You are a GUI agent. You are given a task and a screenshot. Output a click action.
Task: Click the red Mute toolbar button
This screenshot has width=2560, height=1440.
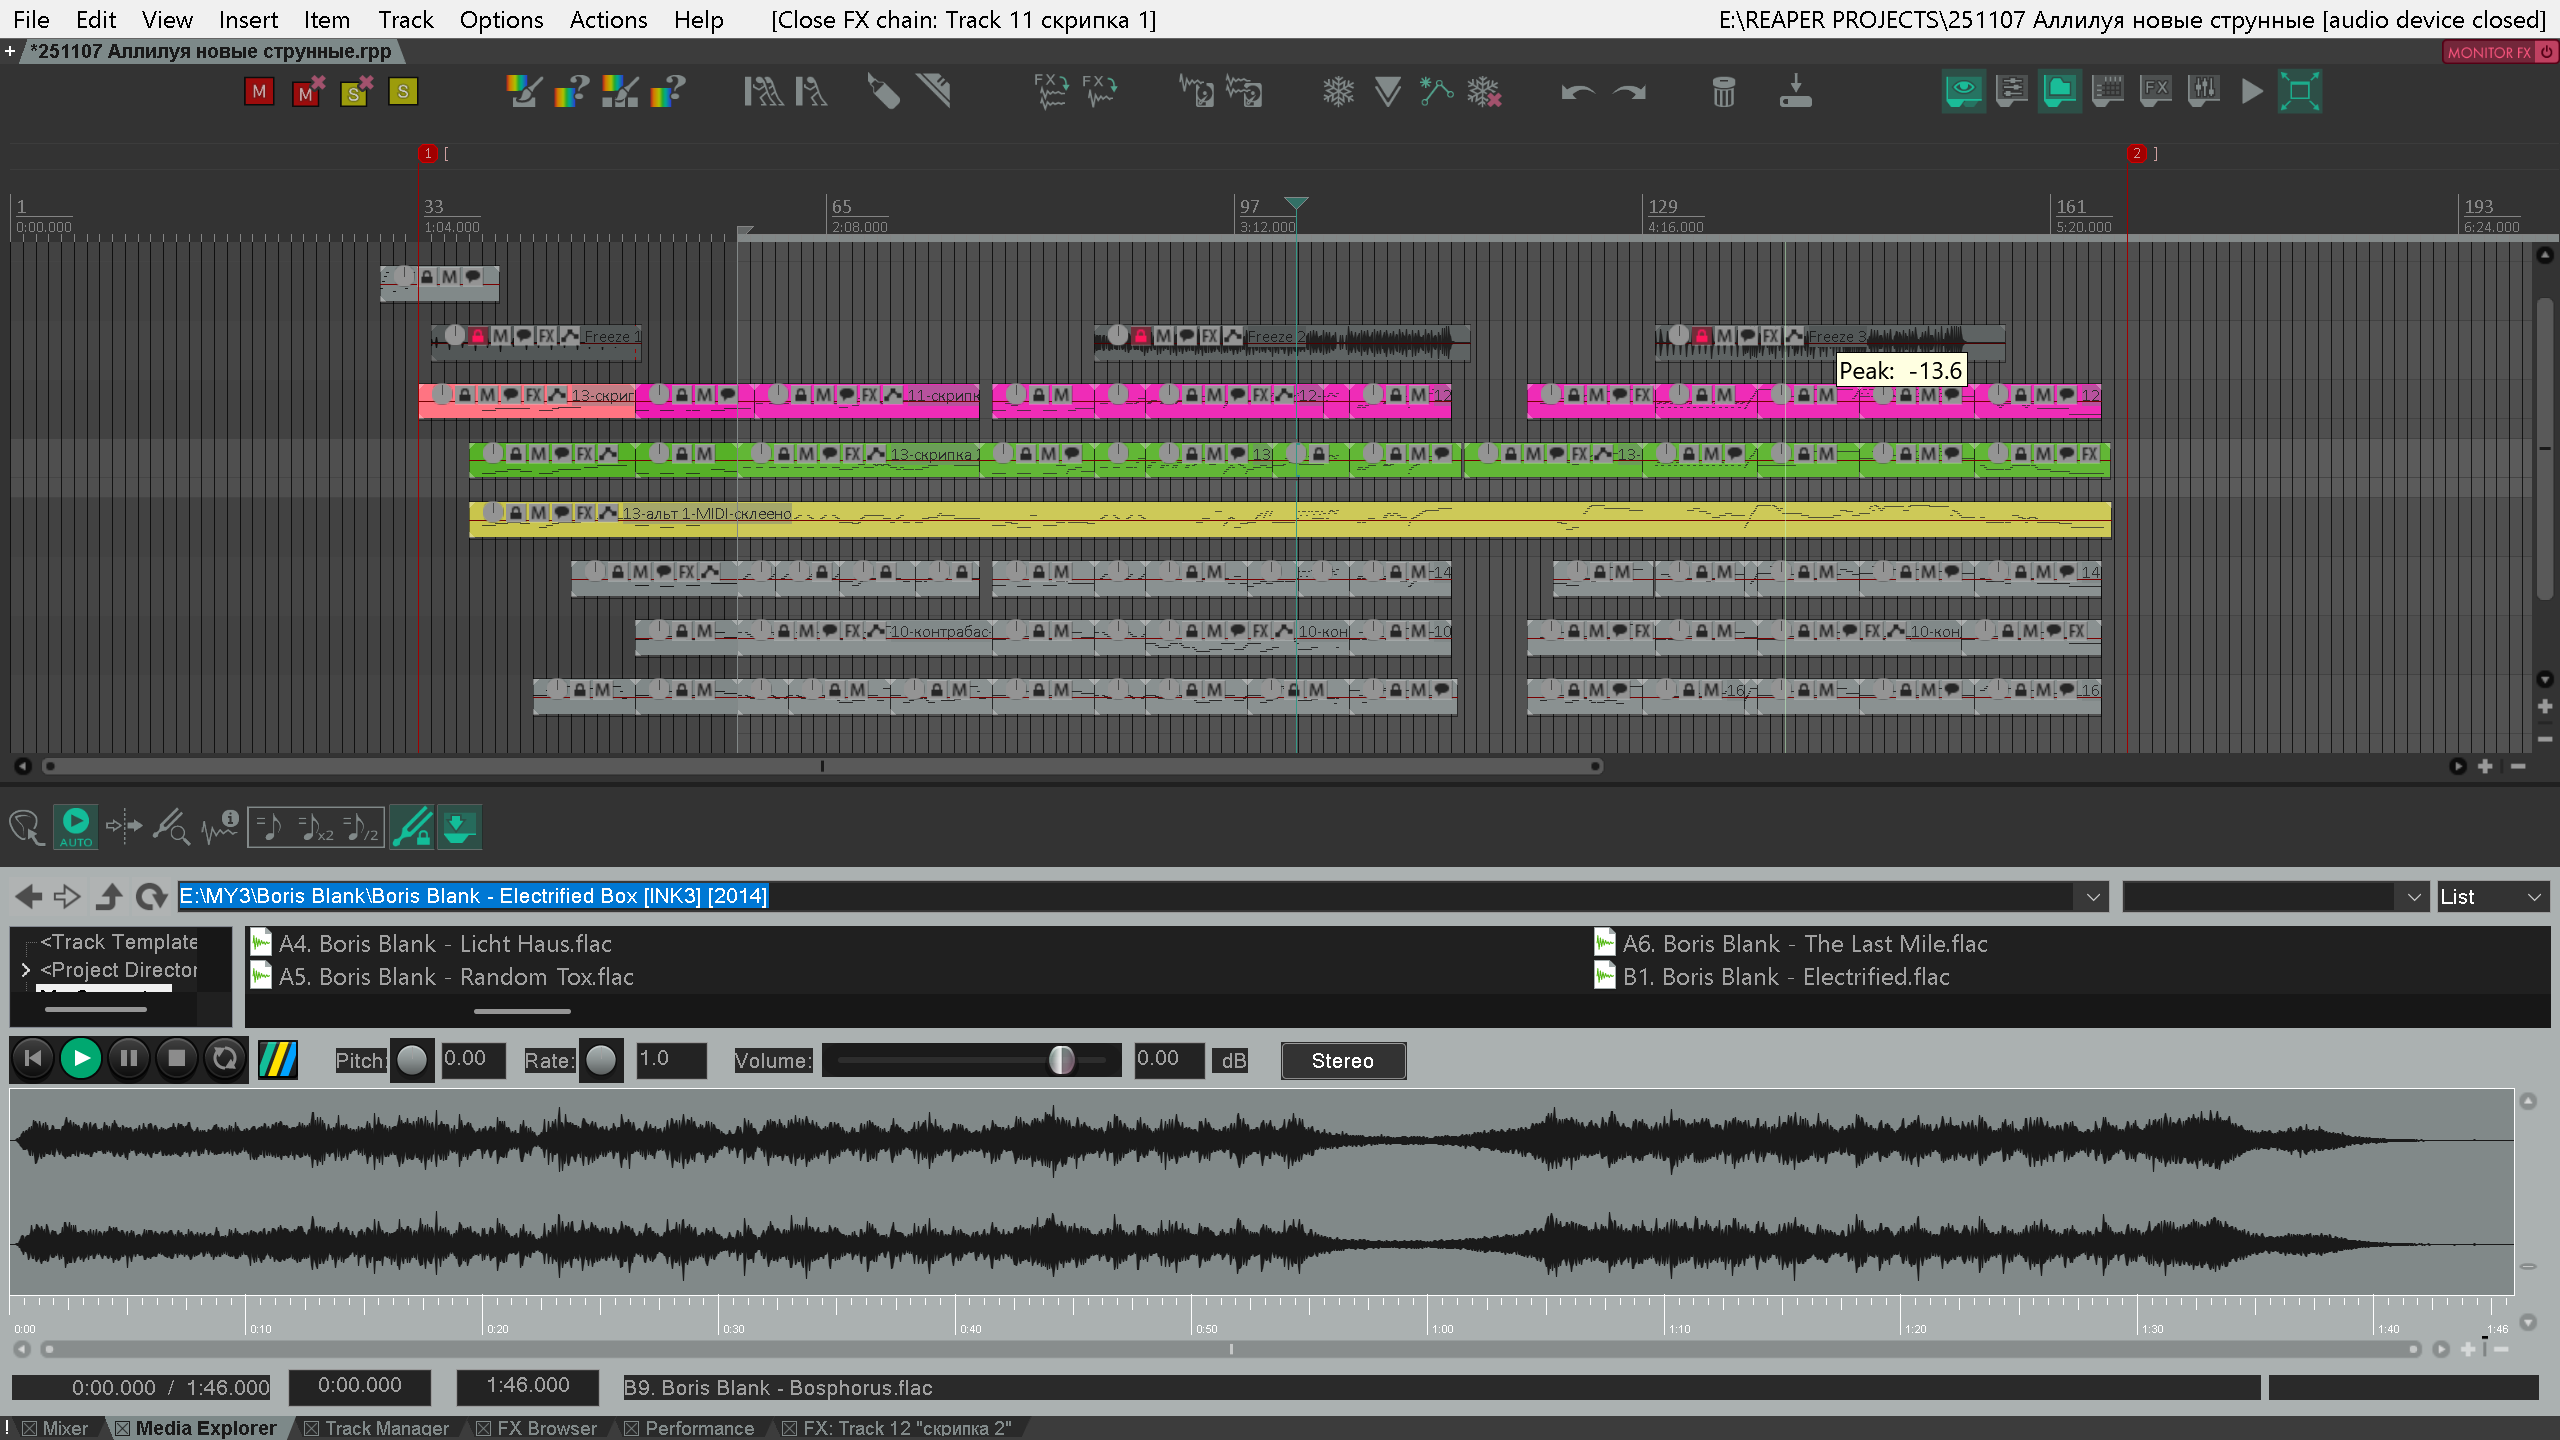point(259,92)
